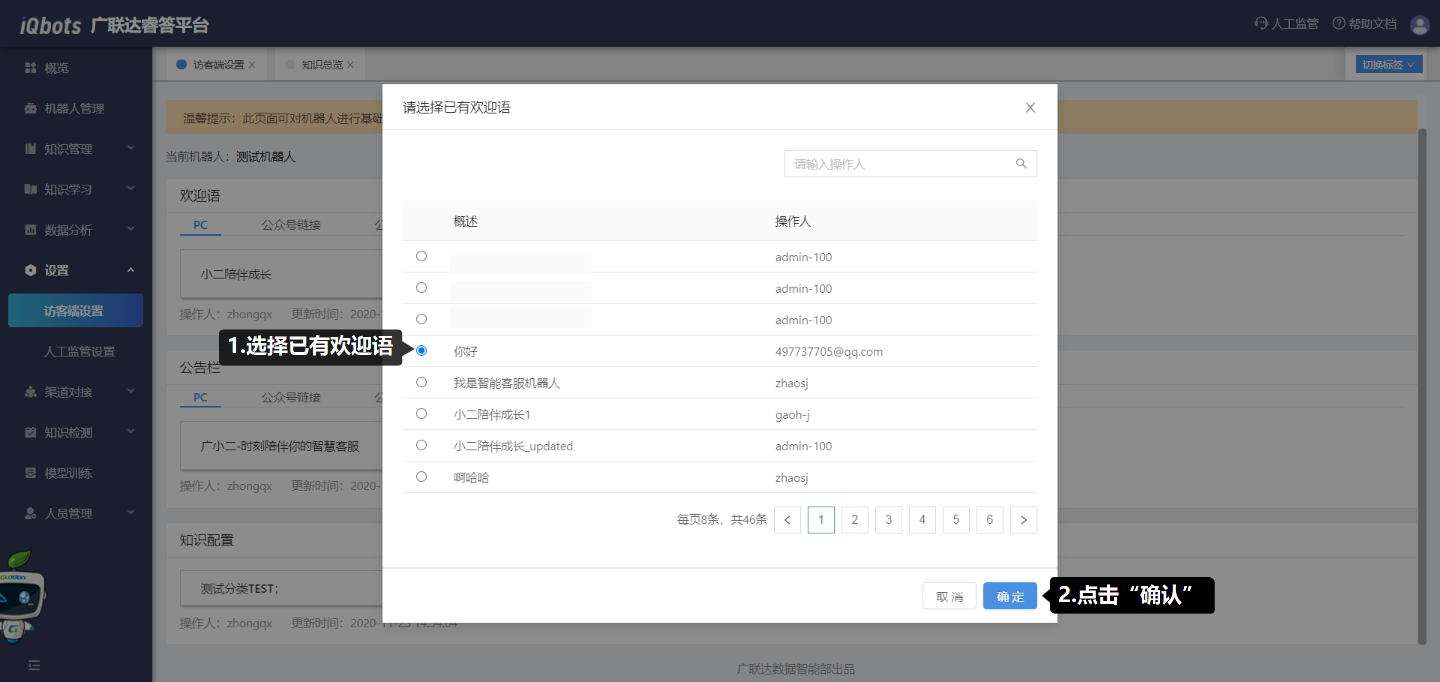The height and width of the screenshot is (682, 1440).
Task: Select the 啊哈哈 radio button
Action: point(421,476)
